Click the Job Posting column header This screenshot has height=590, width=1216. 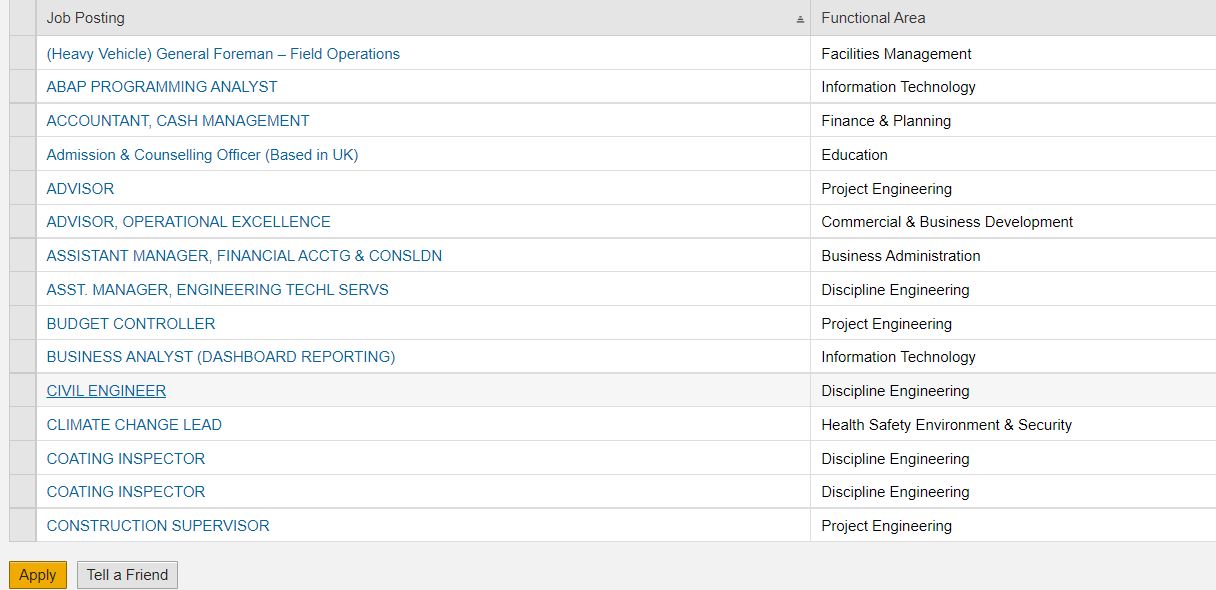tap(86, 18)
